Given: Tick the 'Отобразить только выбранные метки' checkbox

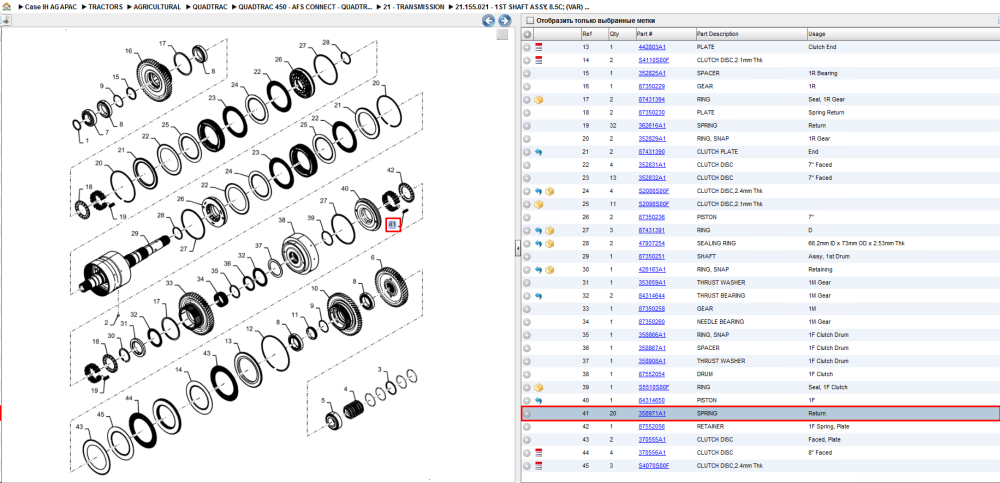Looking at the screenshot, I should 529,20.
